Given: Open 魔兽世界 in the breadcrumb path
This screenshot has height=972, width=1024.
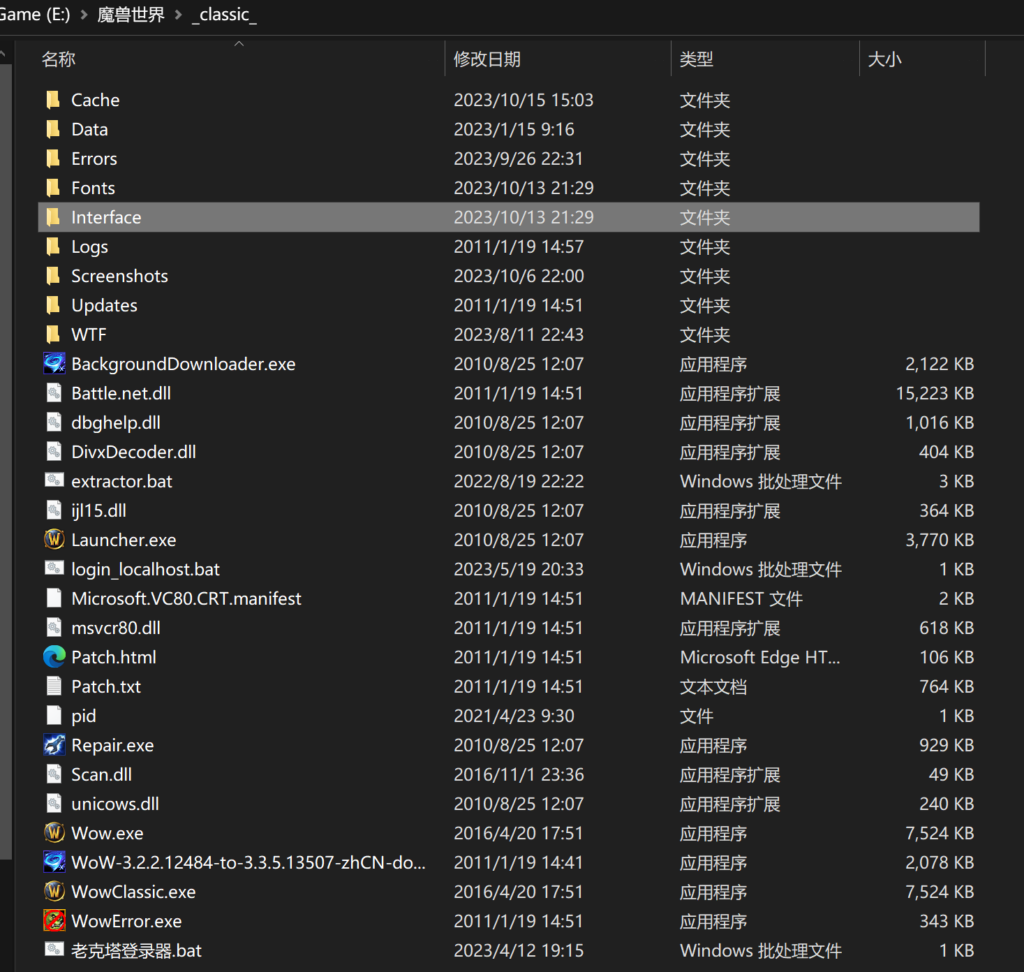Looking at the screenshot, I should pos(131,14).
